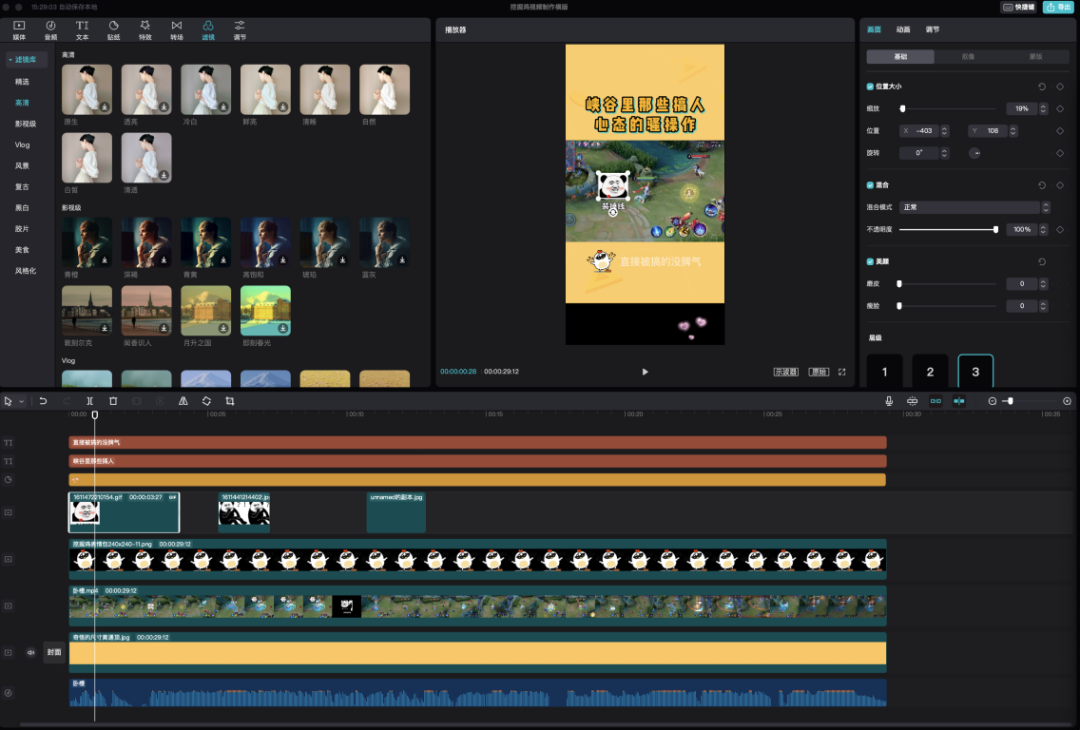Click the 旋转 angle stepper
Viewport: 1080px width, 730px height.
[x=945, y=153]
